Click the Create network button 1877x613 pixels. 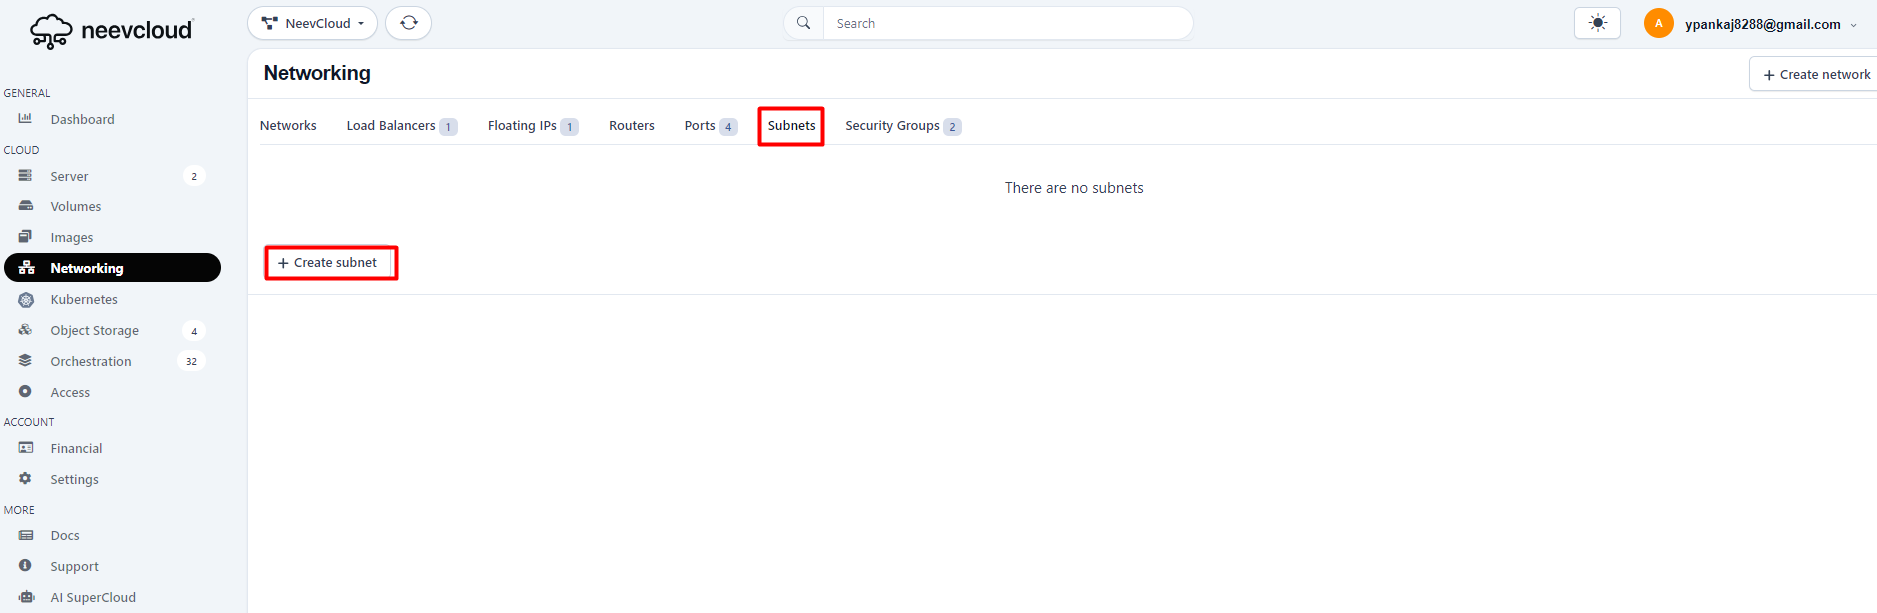pos(1815,74)
